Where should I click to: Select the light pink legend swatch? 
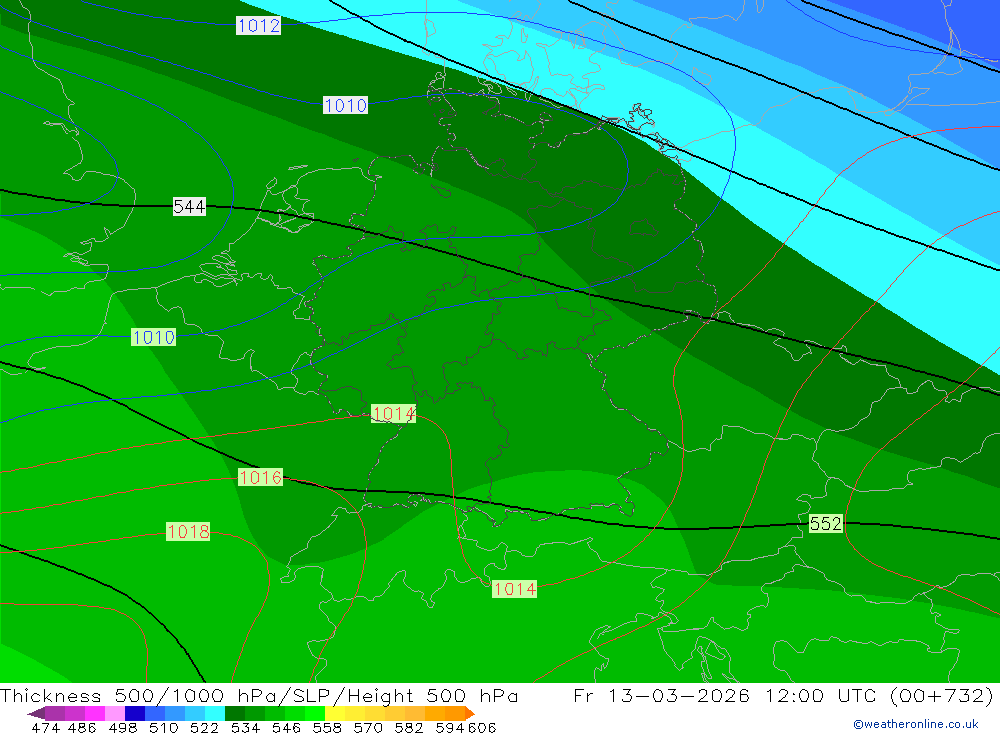115,713
